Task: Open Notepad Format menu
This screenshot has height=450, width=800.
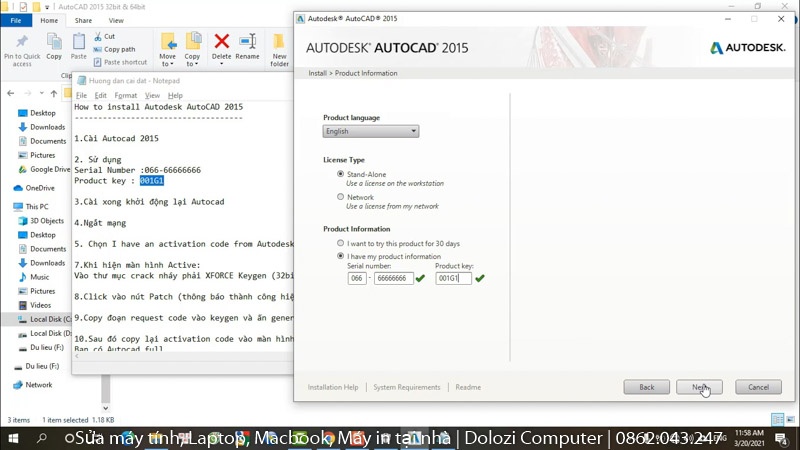Action: [x=126, y=95]
